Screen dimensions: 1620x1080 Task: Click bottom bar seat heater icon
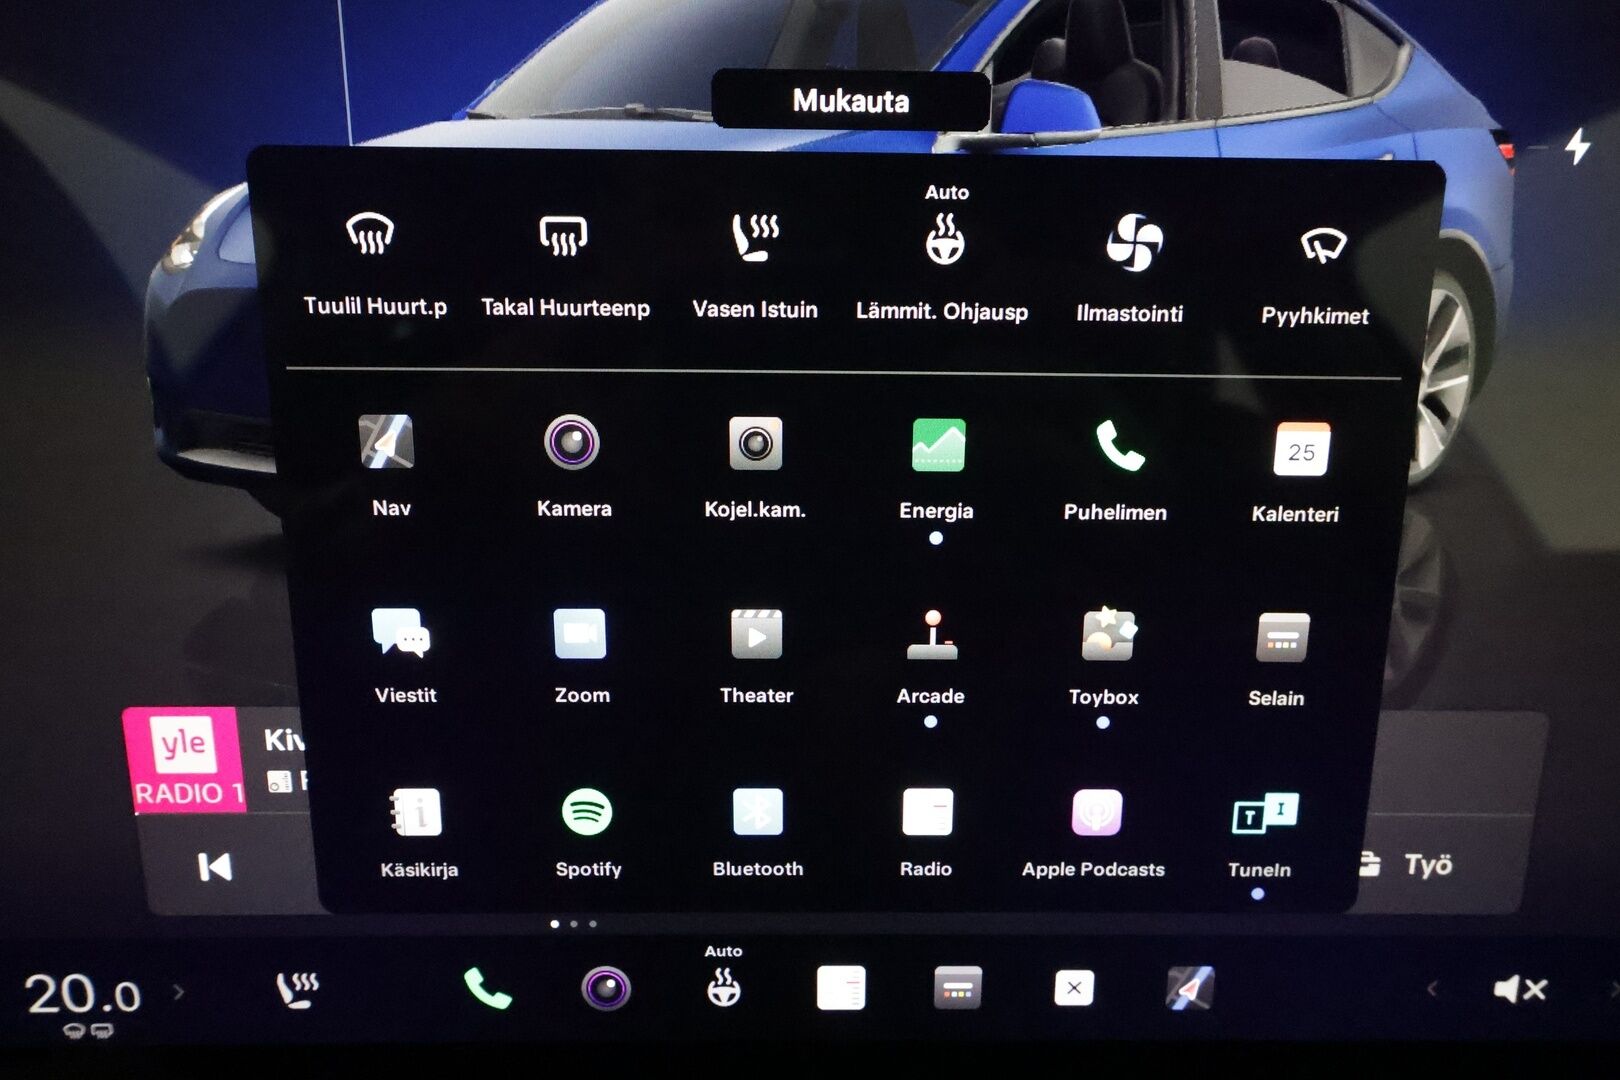[x=297, y=989]
